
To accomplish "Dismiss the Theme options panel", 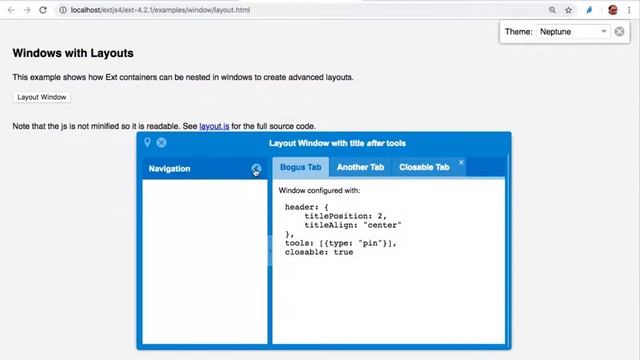I will point(619,31).
